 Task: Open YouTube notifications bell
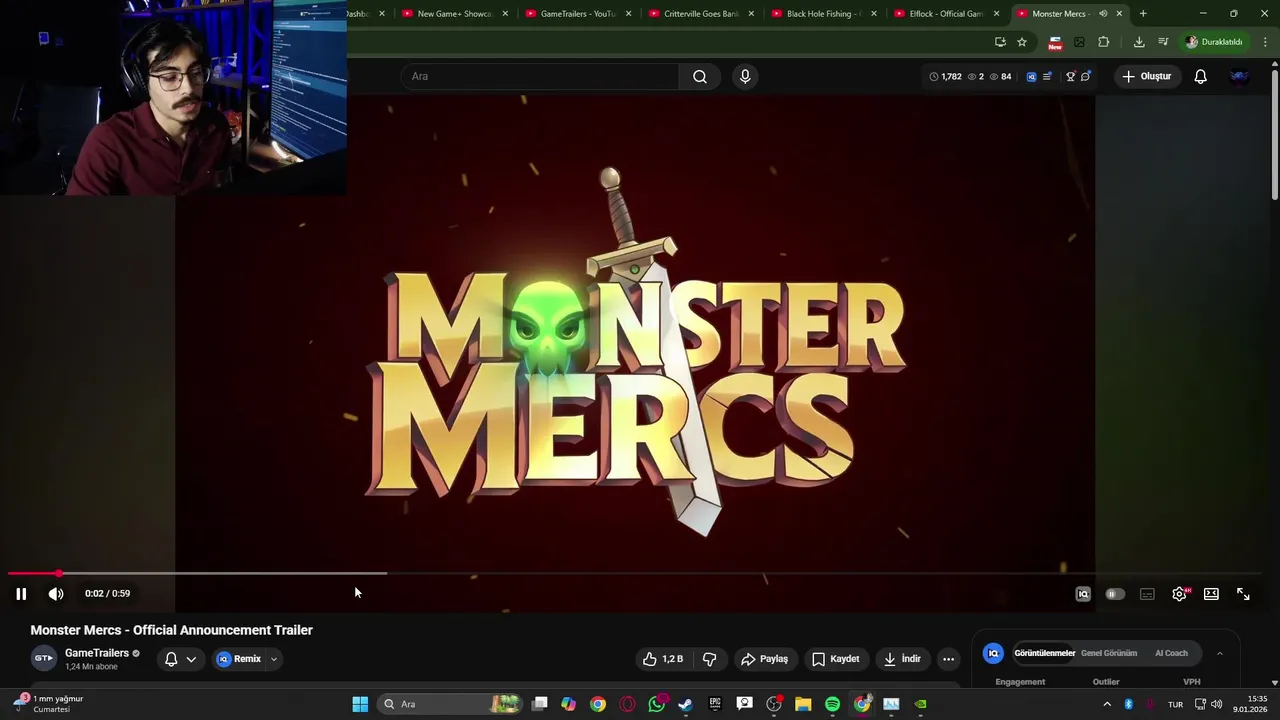coord(1201,76)
